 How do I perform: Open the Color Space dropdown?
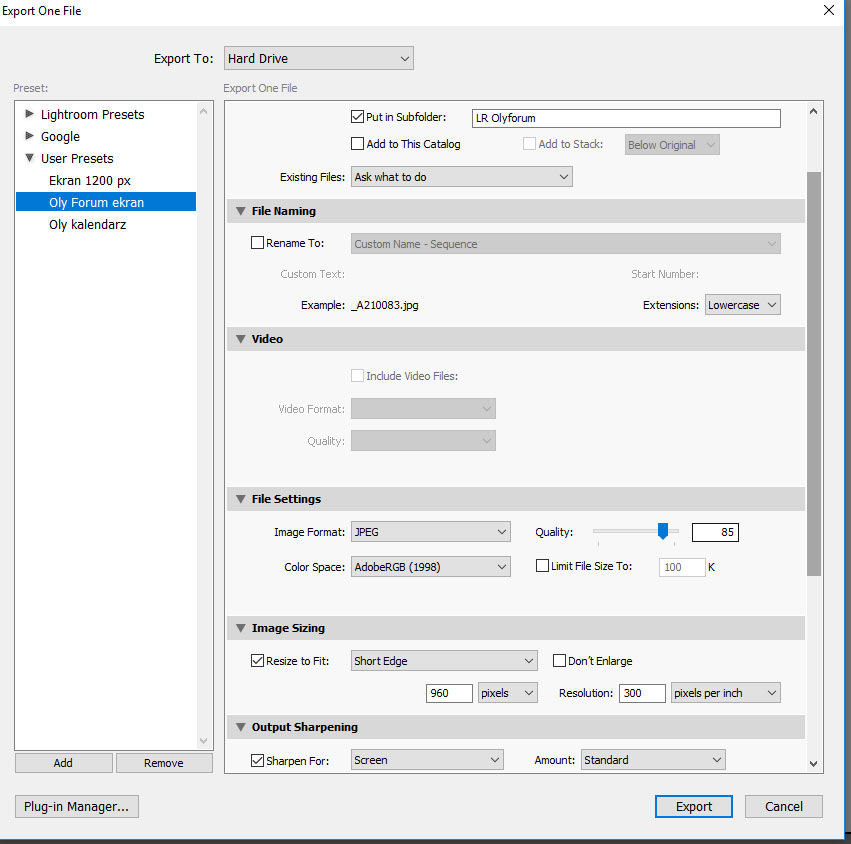pyautogui.click(x=431, y=567)
